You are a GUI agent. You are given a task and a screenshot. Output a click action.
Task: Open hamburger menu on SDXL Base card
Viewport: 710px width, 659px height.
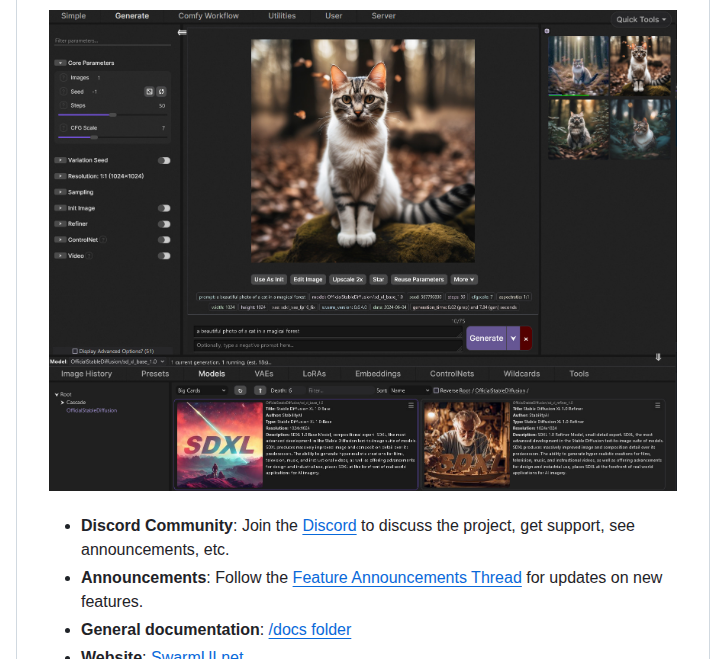411,405
